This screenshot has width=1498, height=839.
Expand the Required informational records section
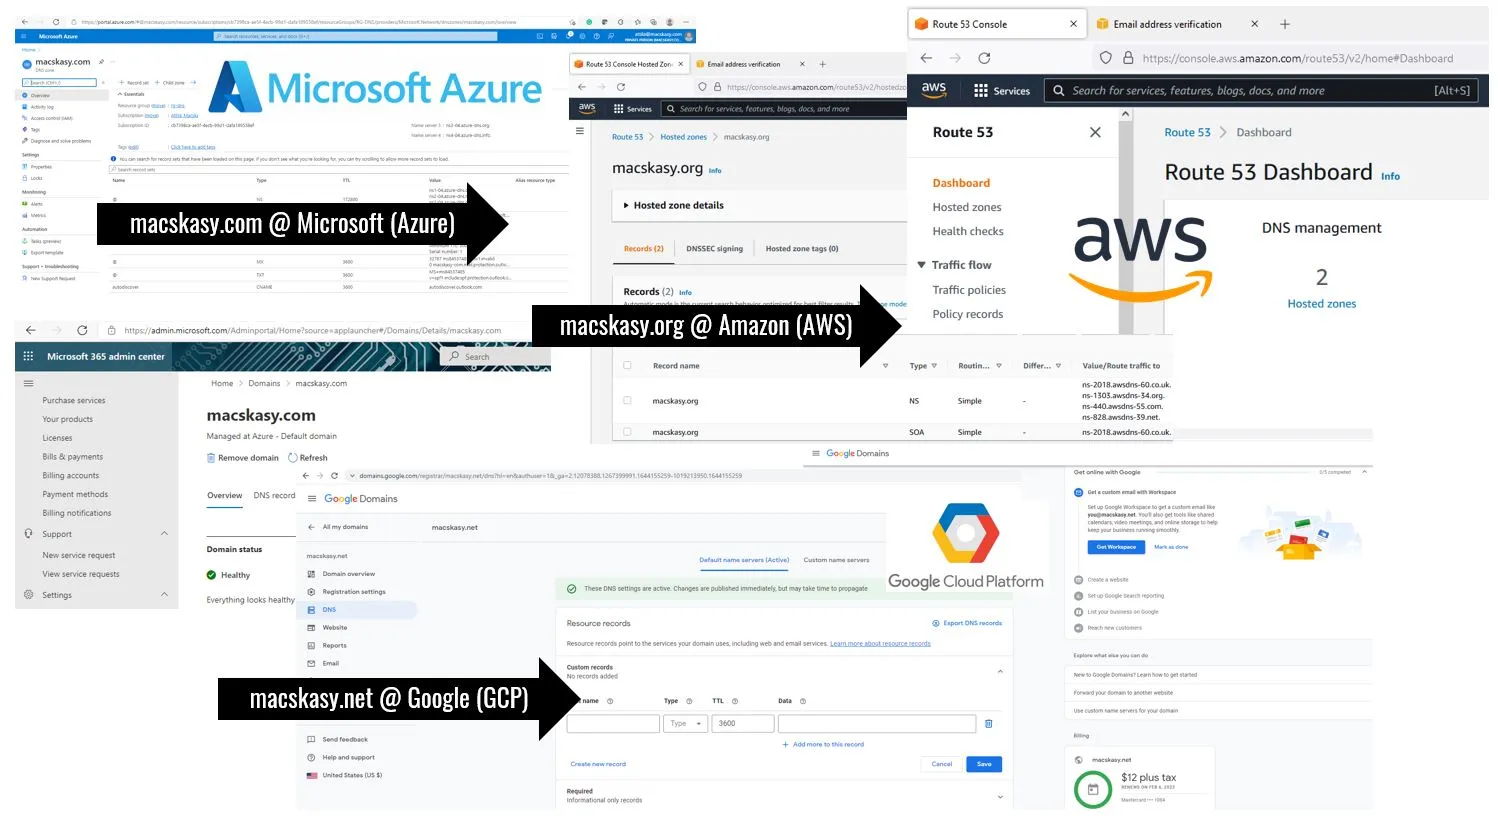(x=1000, y=797)
